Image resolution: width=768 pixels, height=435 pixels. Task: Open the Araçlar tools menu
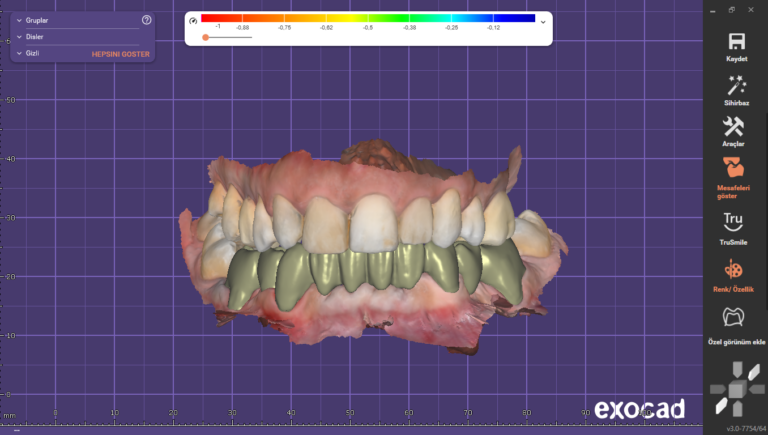tap(734, 127)
